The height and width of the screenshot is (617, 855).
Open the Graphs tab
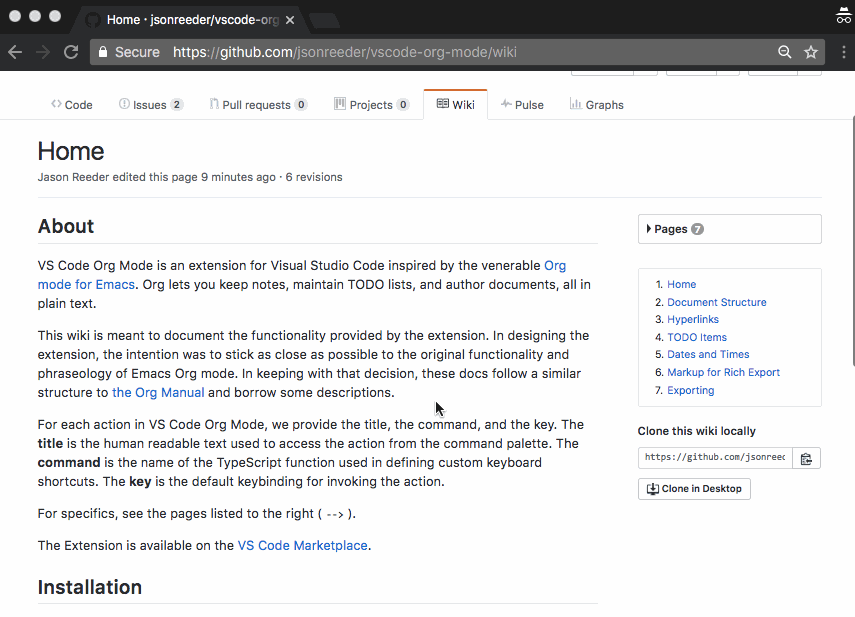click(597, 105)
